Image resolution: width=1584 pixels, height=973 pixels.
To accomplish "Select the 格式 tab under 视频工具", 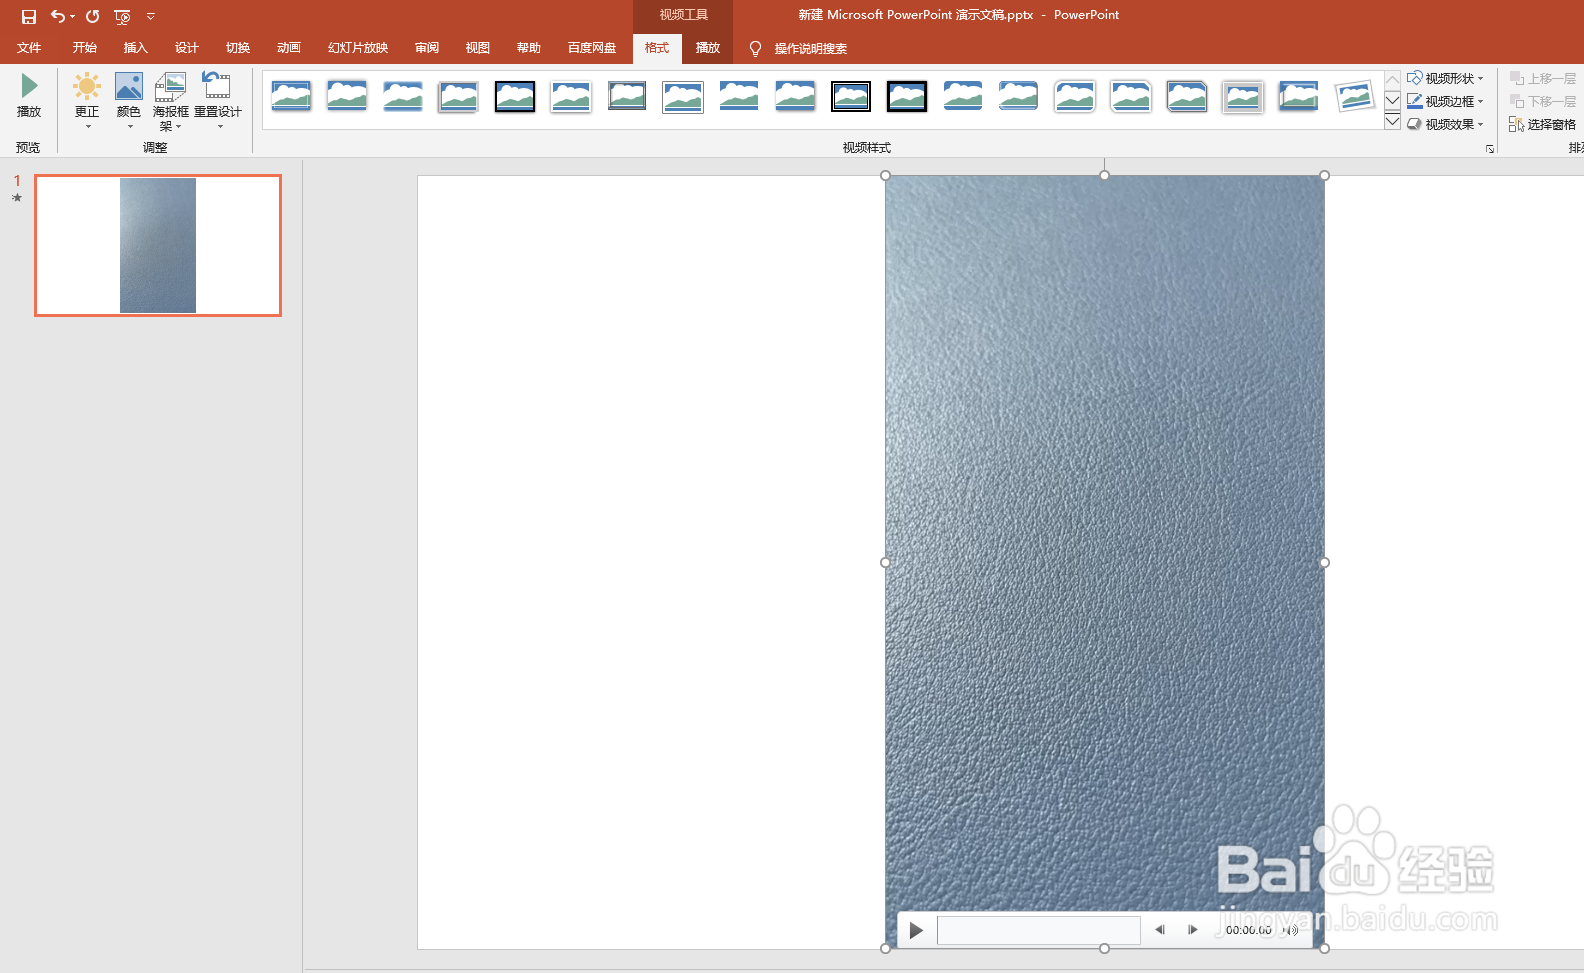I will (657, 48).
